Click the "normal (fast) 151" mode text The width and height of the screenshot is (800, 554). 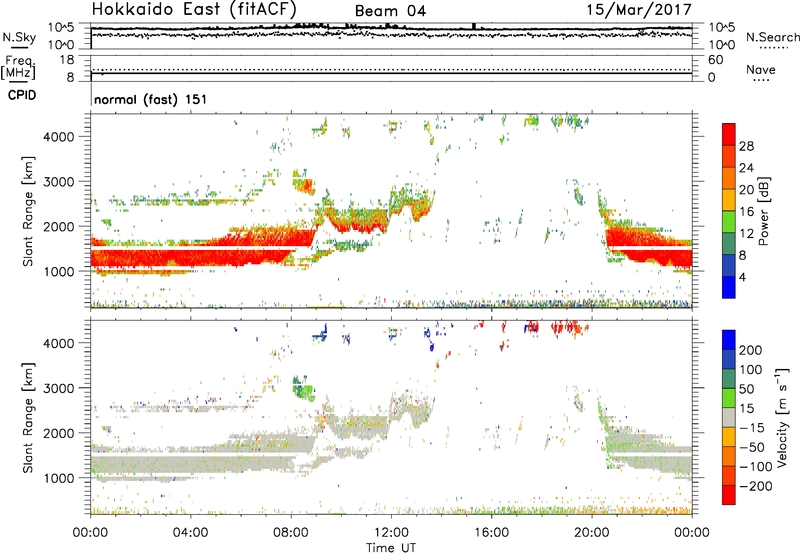[x=151, y=99]
